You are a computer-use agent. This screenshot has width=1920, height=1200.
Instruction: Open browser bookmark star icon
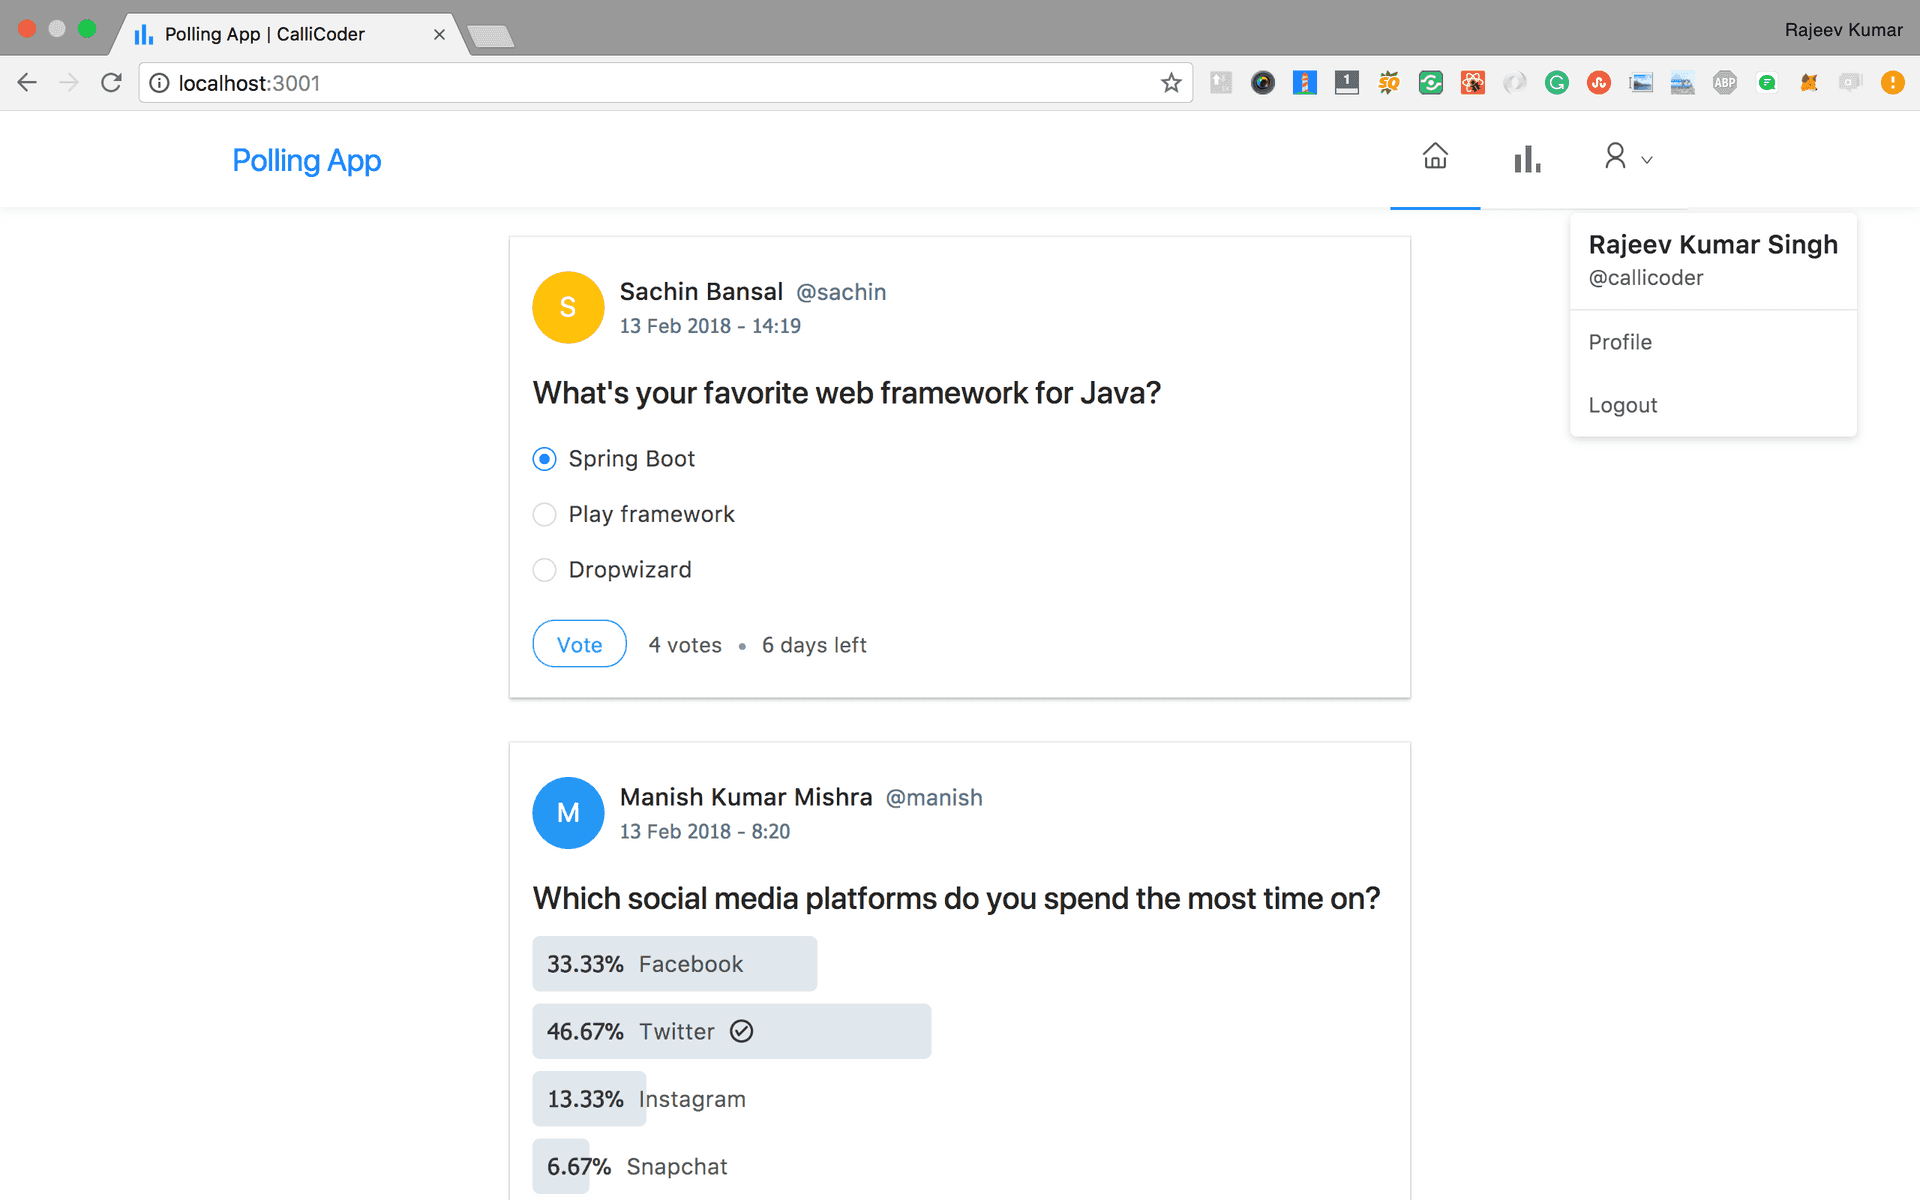pyautogui.click(x=1172, y=83)
